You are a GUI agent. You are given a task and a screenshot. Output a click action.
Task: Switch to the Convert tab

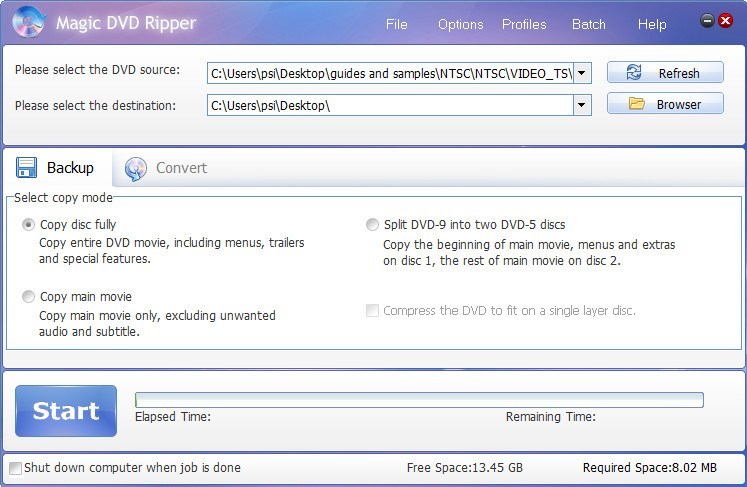pyautogui.click(x=166, y=168)
